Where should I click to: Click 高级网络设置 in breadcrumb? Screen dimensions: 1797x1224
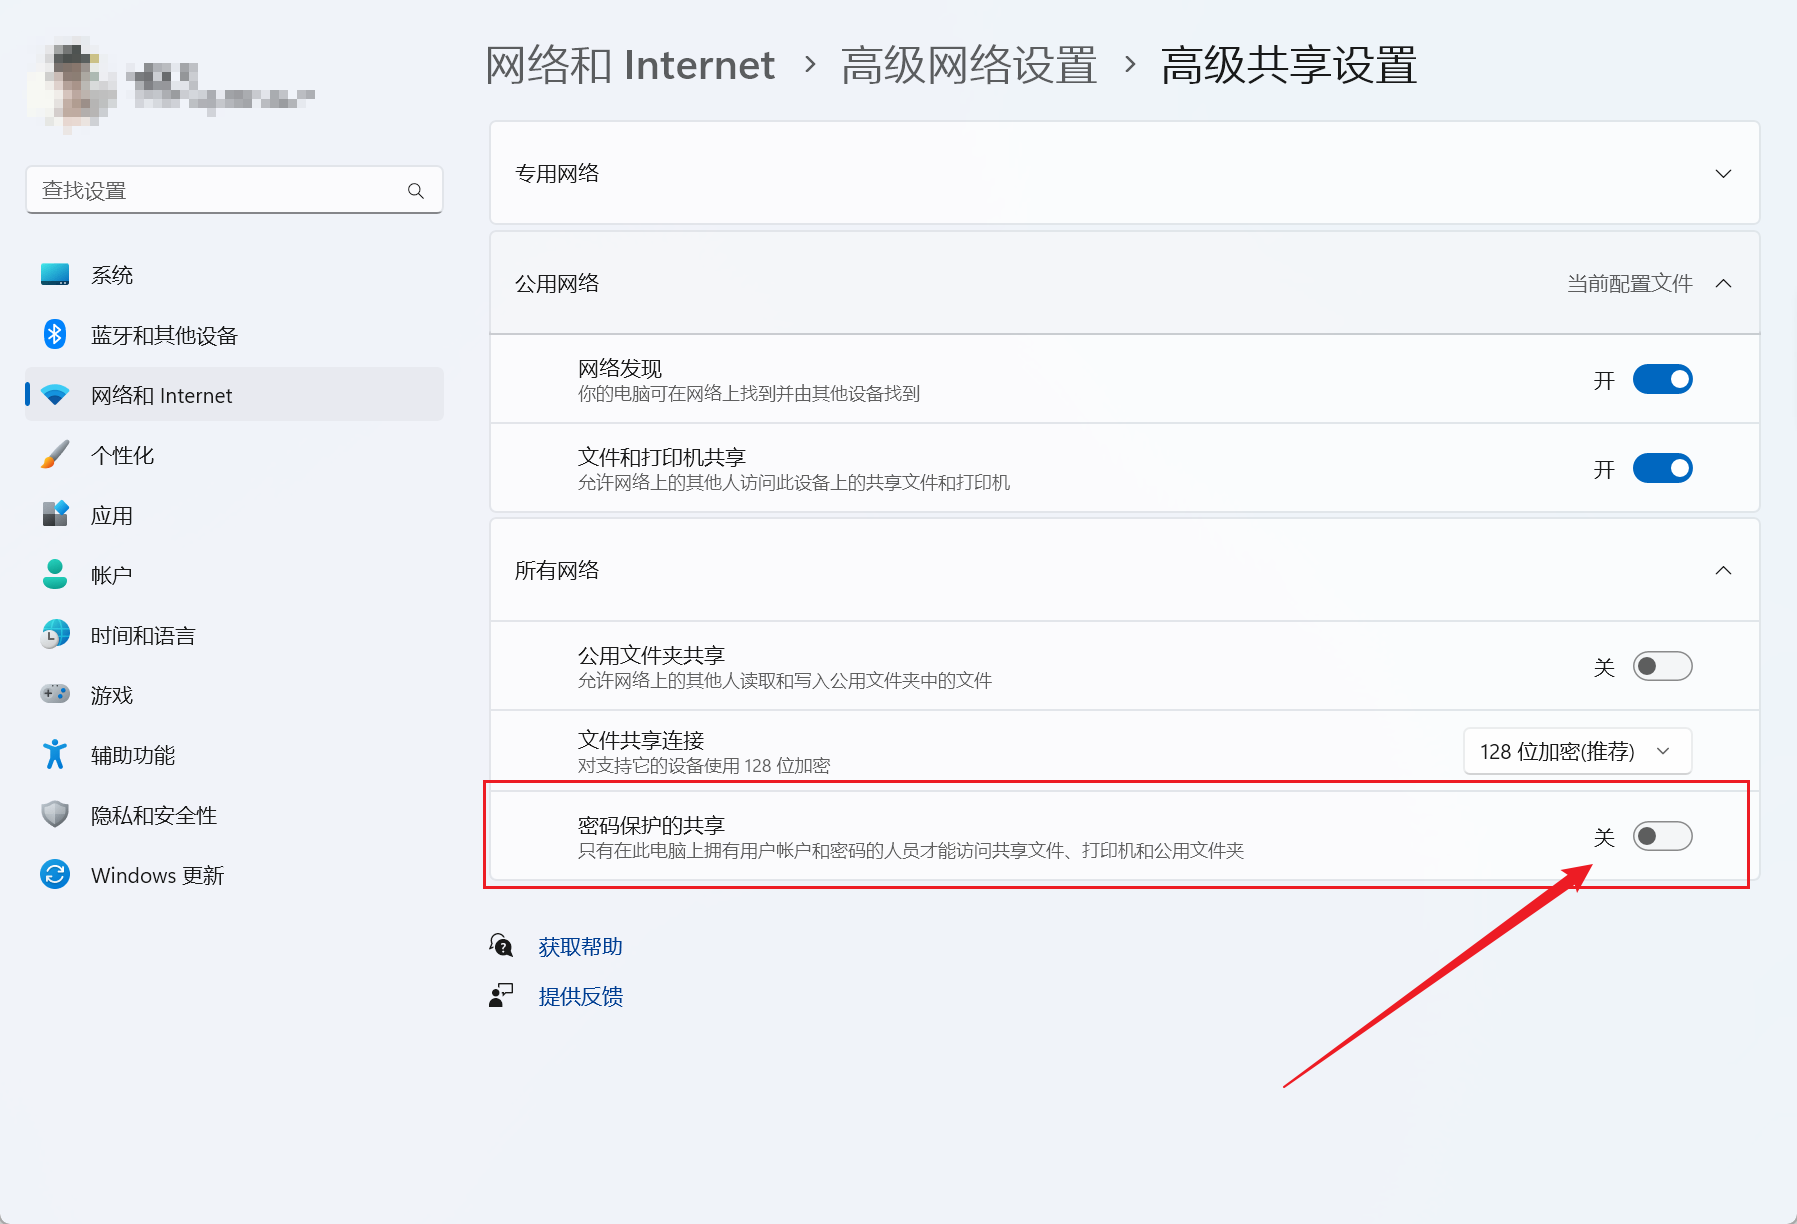[x=968, y=66]
